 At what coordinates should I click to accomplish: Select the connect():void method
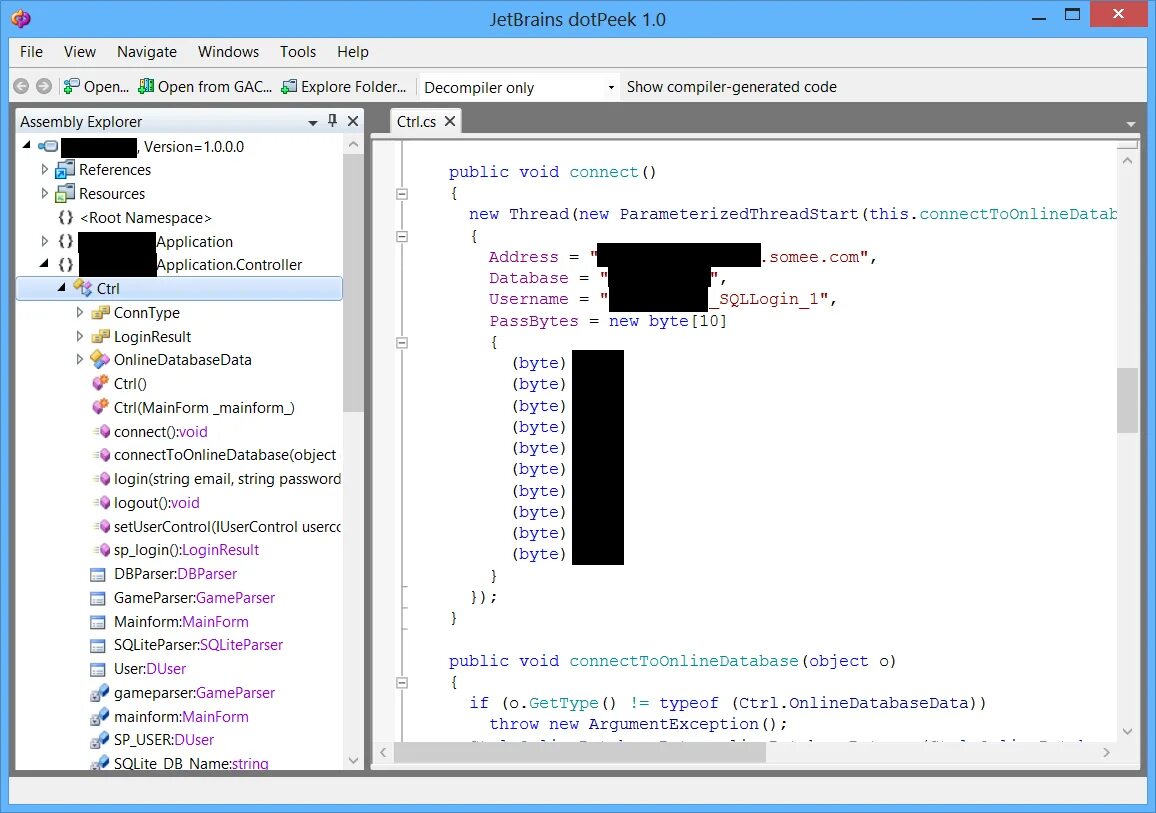(161, 432)
